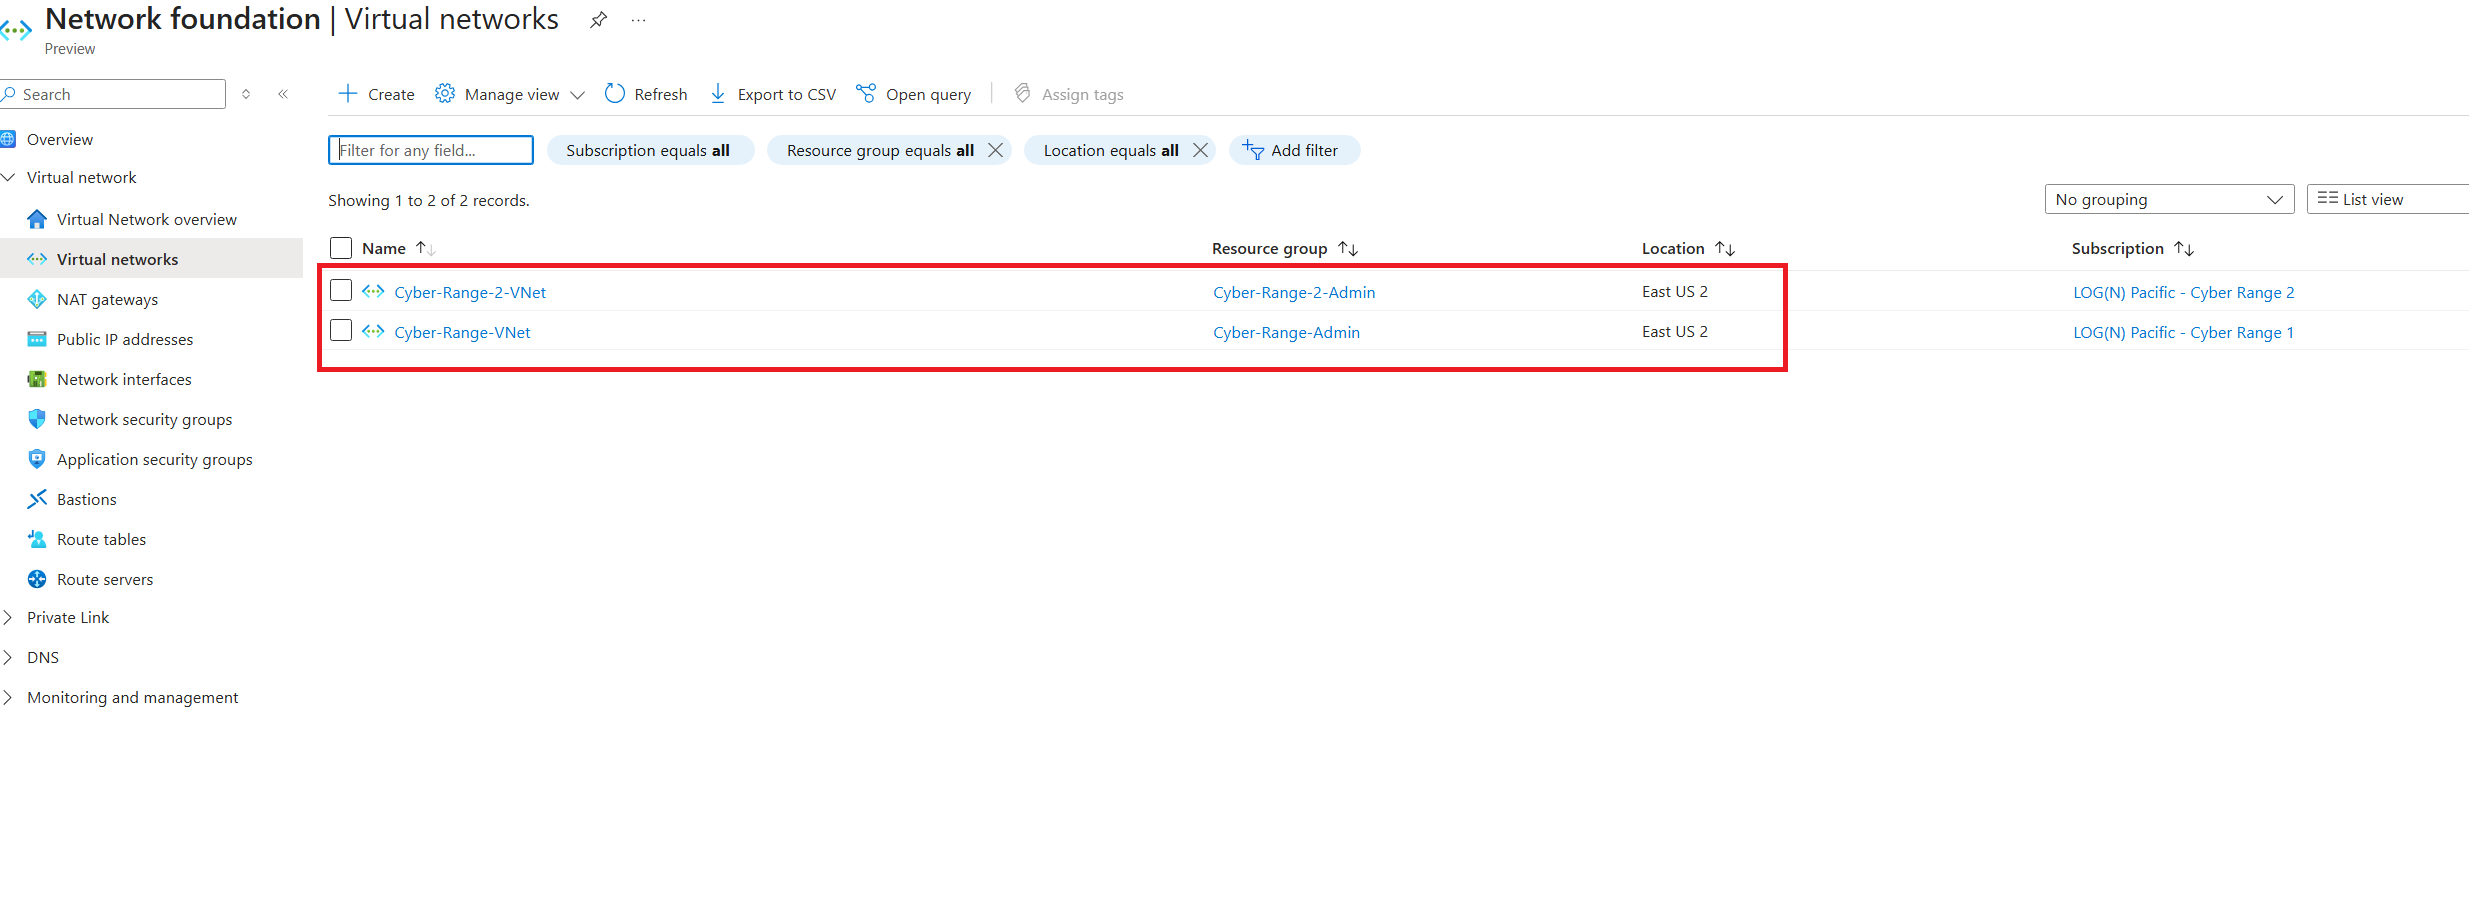The height and width of the screenshot is (907, 2469).
Task: Click the Network security groups shield icon
Action: pyautogui.click(x=37, y=419)
